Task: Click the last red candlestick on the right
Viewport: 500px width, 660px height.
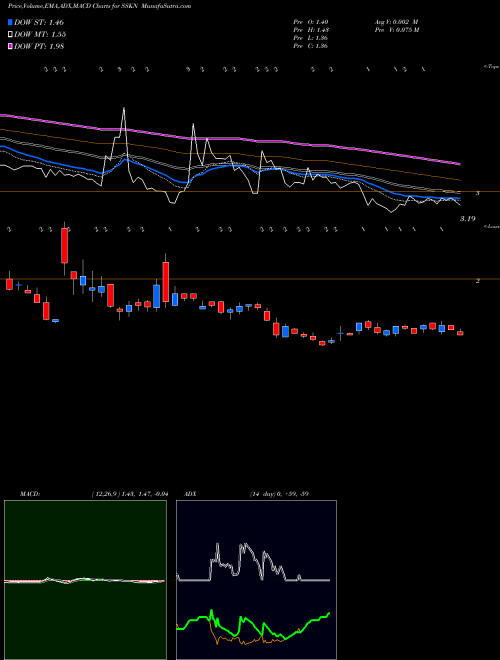Action: click(460, 333)
